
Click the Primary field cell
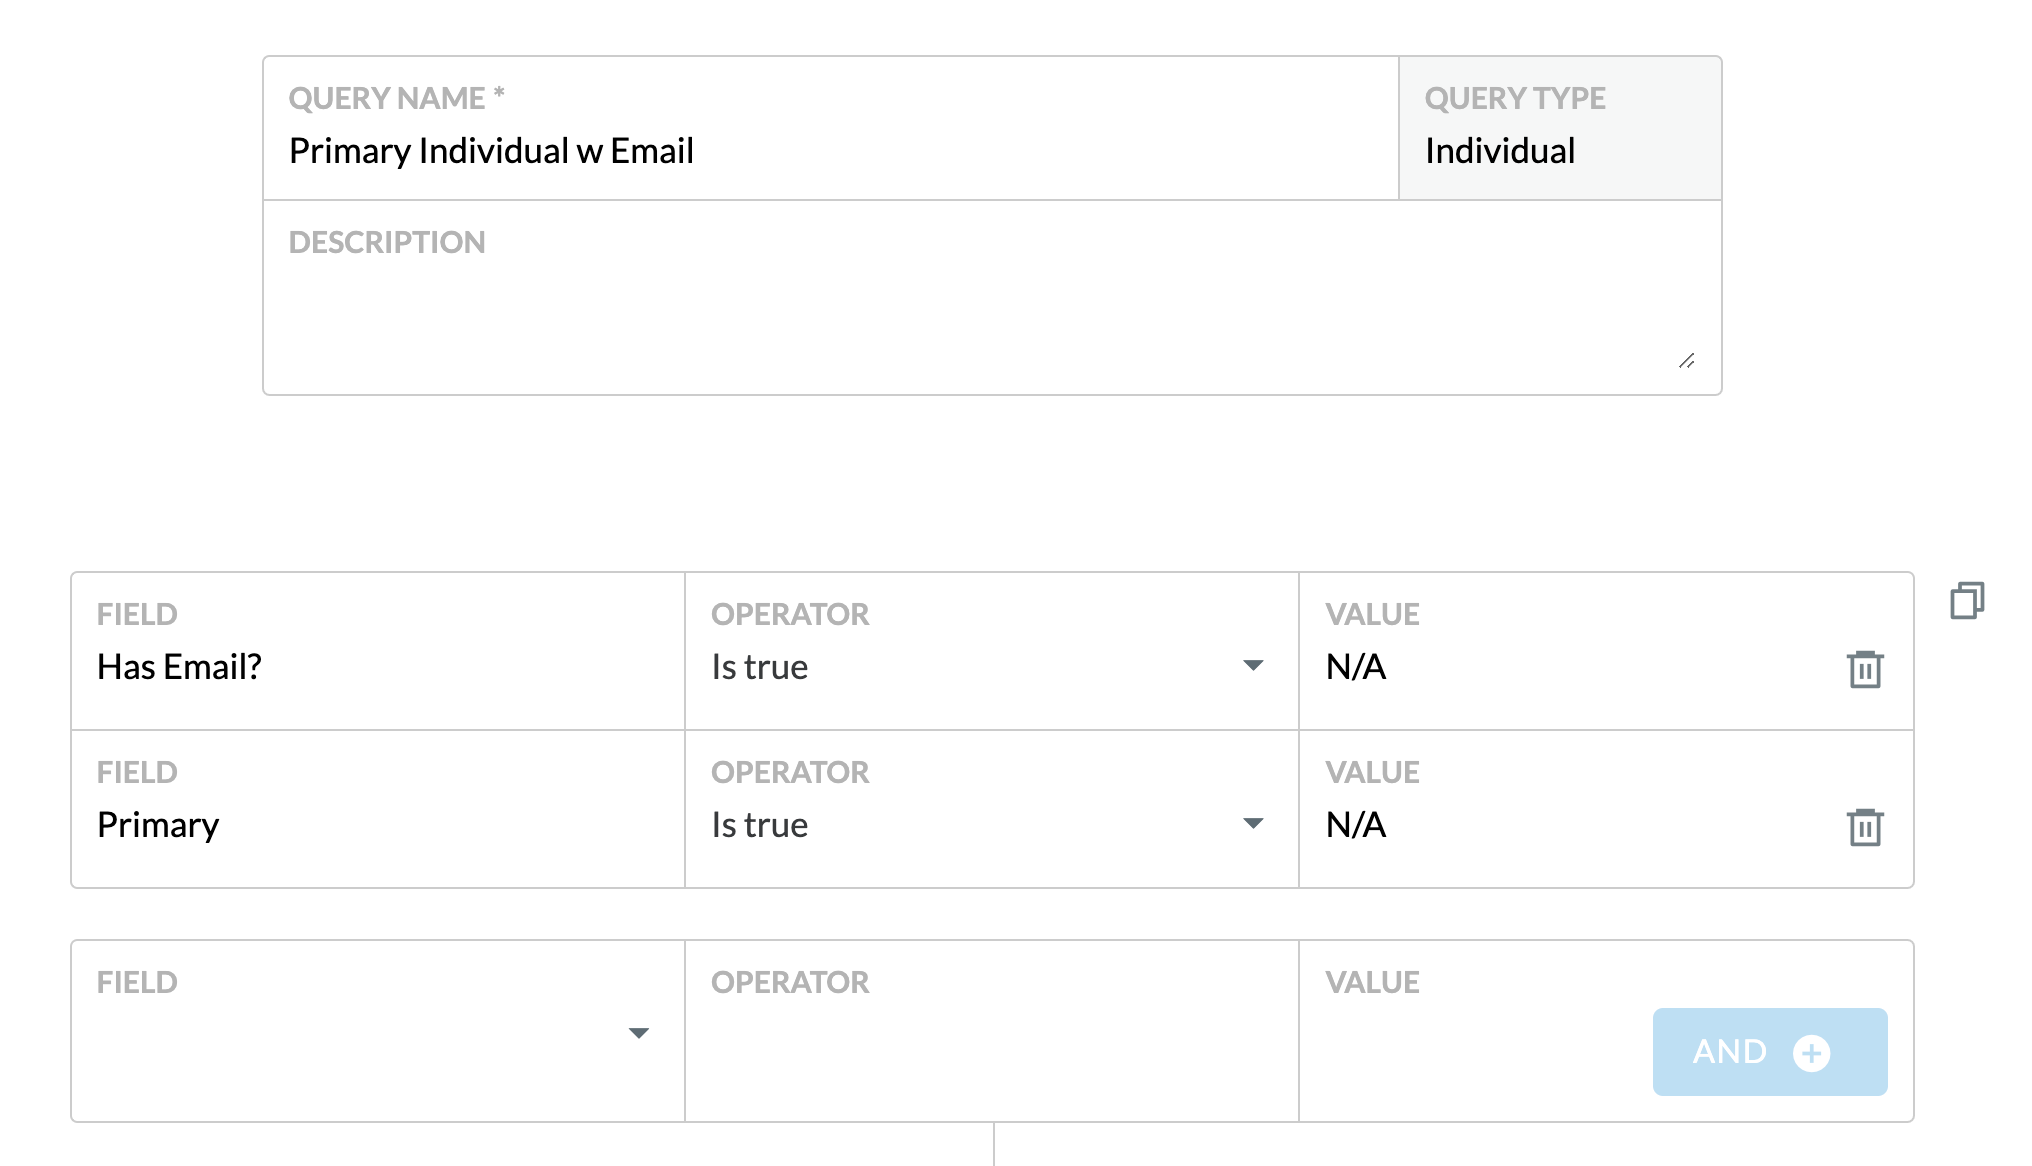[x=378, y=809]
